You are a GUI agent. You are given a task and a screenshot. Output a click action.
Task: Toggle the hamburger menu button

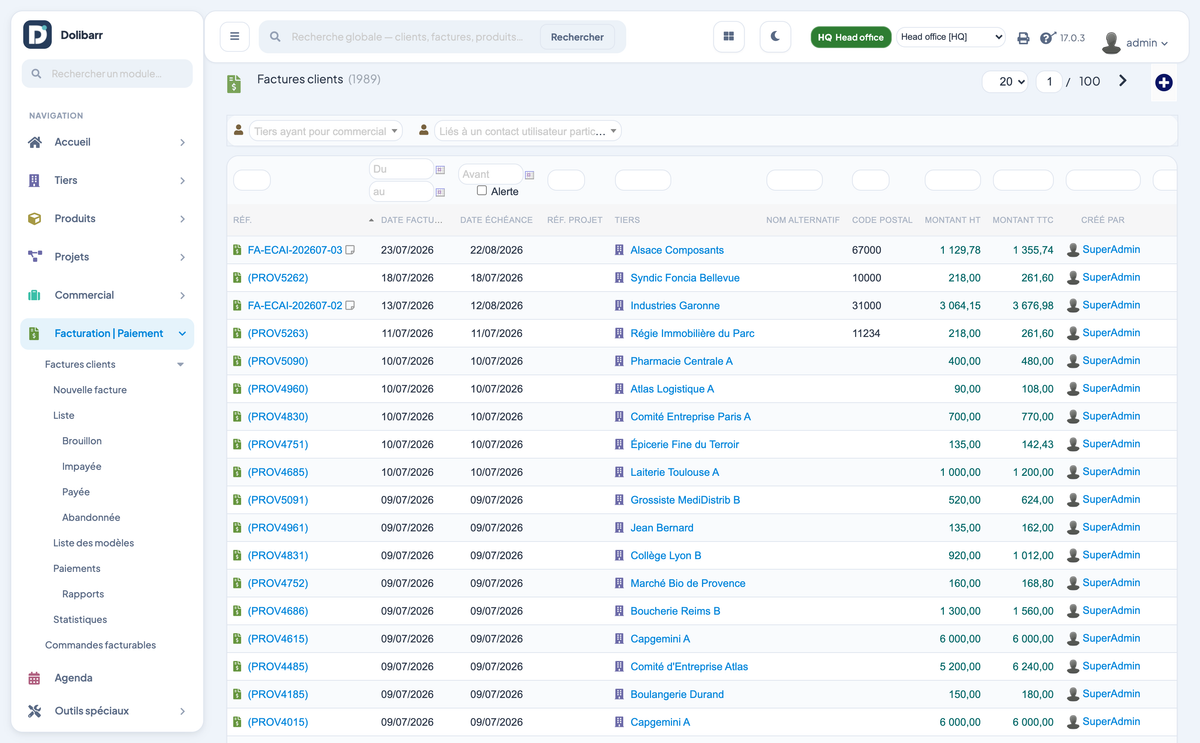pos(235,37)
